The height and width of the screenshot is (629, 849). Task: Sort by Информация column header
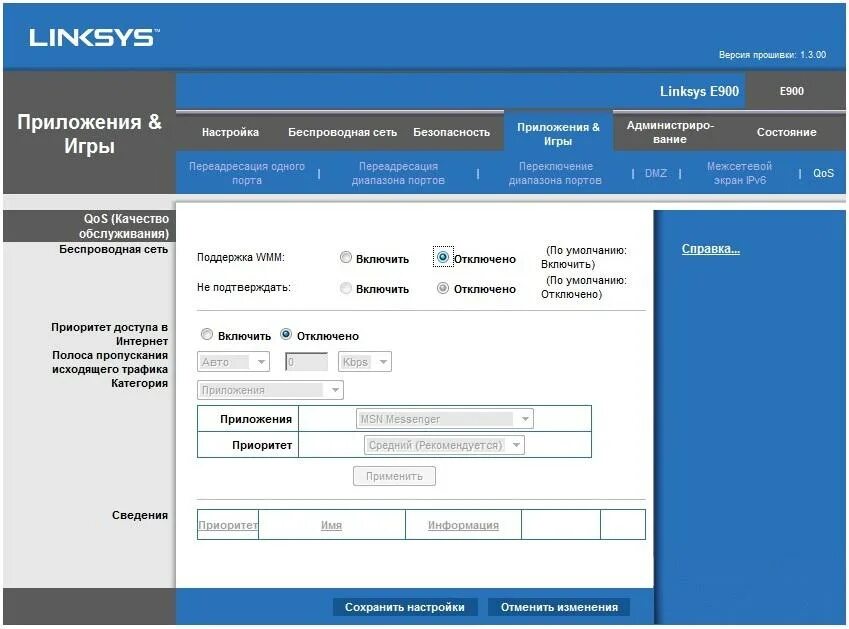tap(463, 525)
